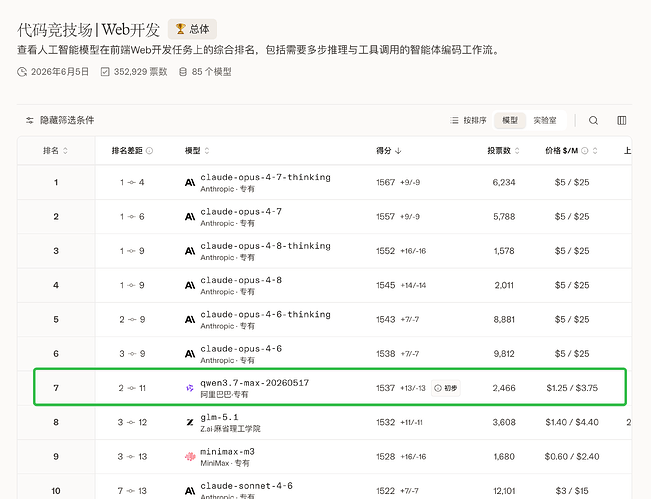
Task: Select price $3 / $15
Action: (572, 491)
